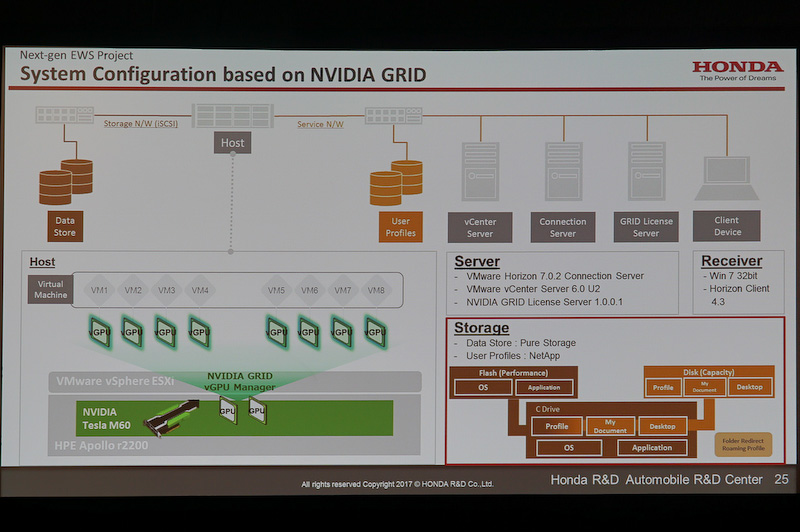Select the VM5 diamond
This screenshot has width=800, height=532.
point(277,290)
